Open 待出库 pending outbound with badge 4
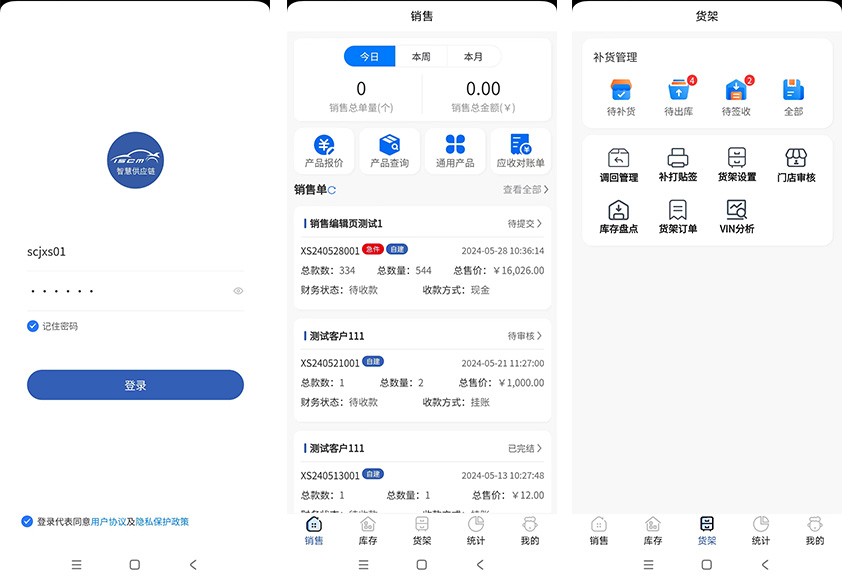Image resolution: width=842 pixels, height=582 pixels. [x=679, y=96]
